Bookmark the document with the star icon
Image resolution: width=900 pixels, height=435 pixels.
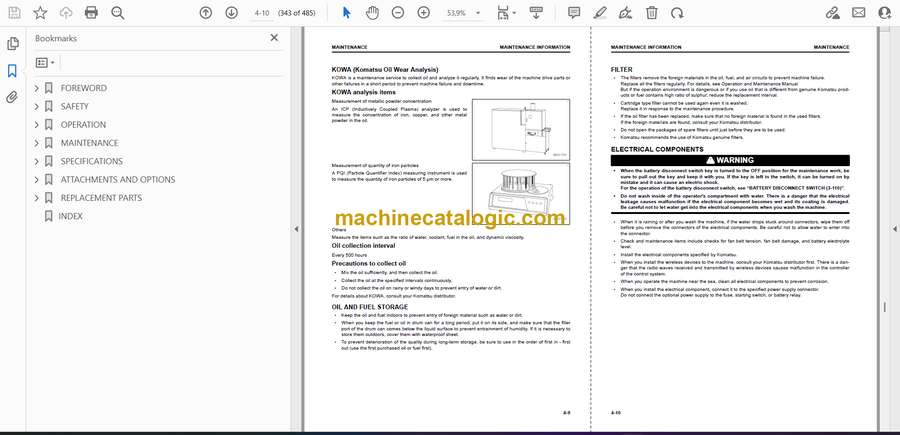click(40, 13)
